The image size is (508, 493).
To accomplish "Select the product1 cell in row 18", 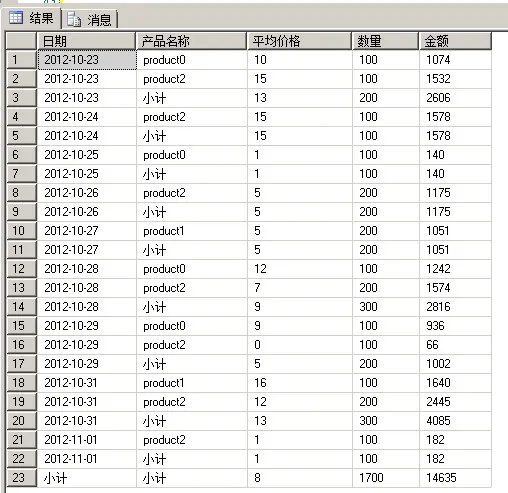I will (x=192, y=383).
